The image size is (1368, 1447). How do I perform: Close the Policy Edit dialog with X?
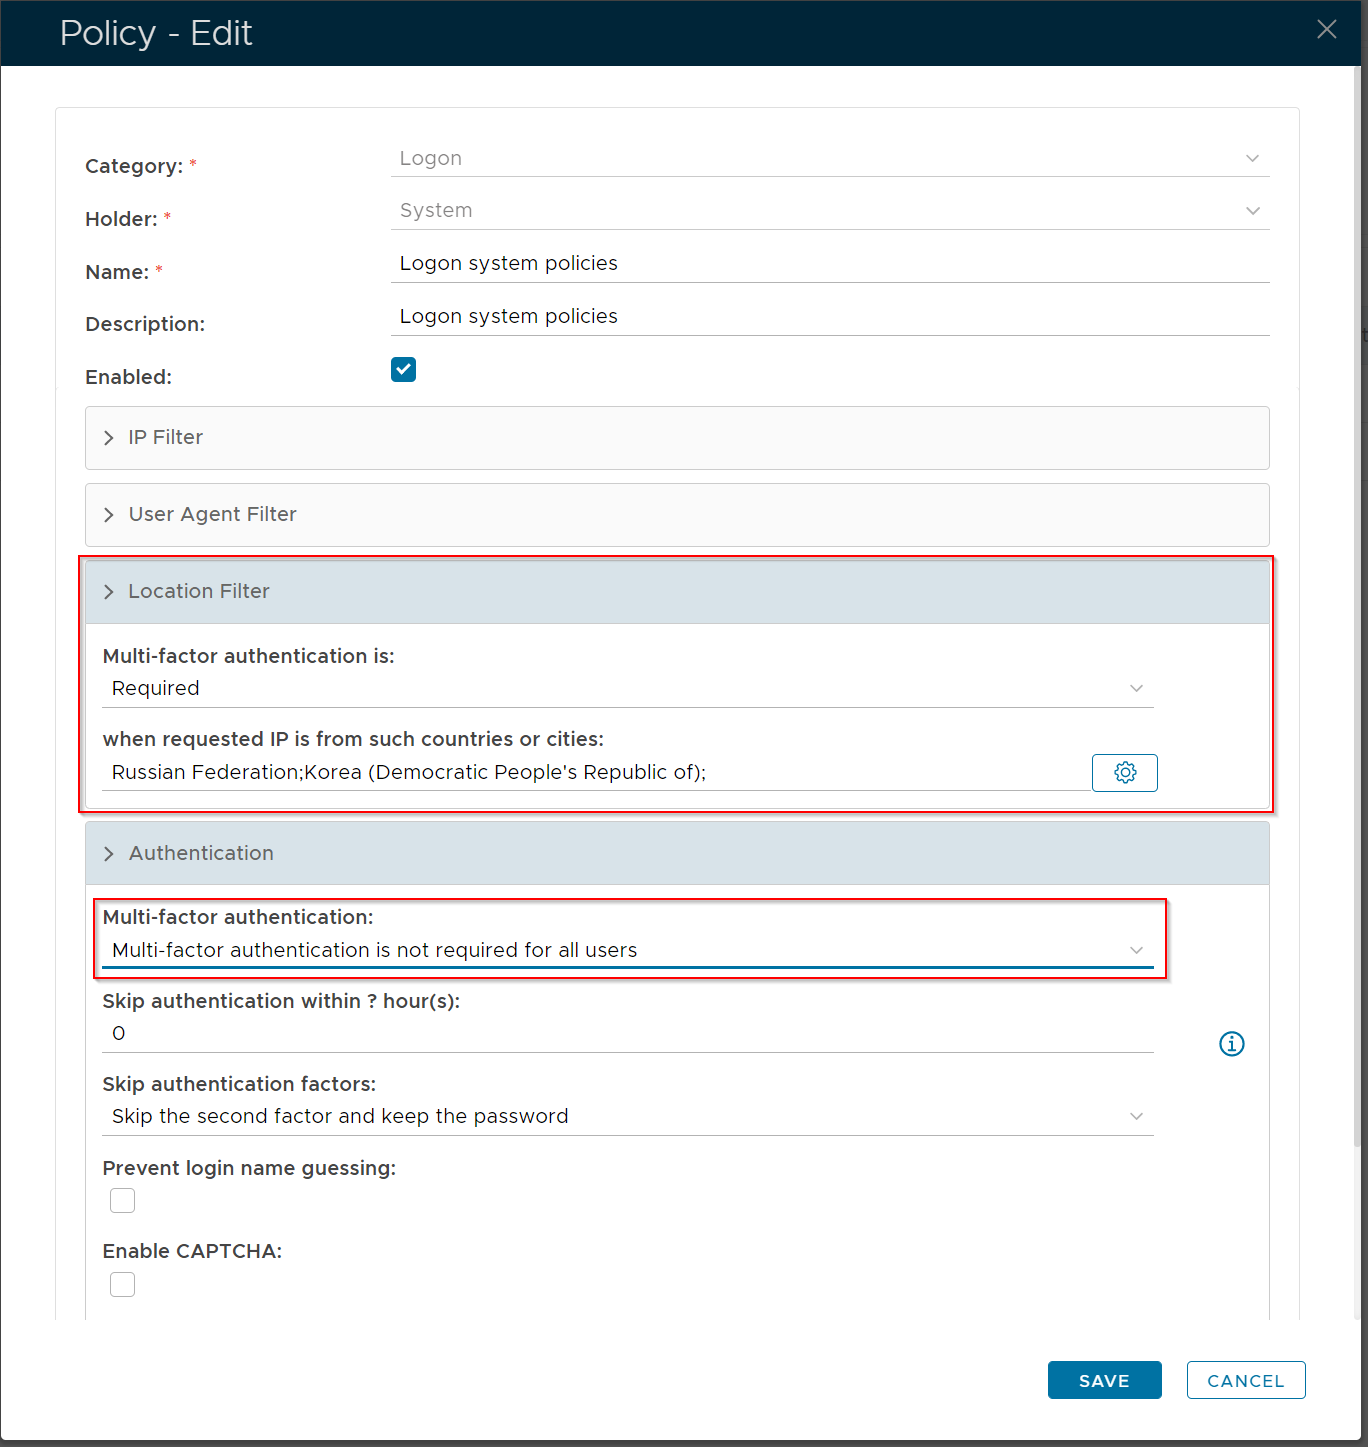(x=1326, y=30)
